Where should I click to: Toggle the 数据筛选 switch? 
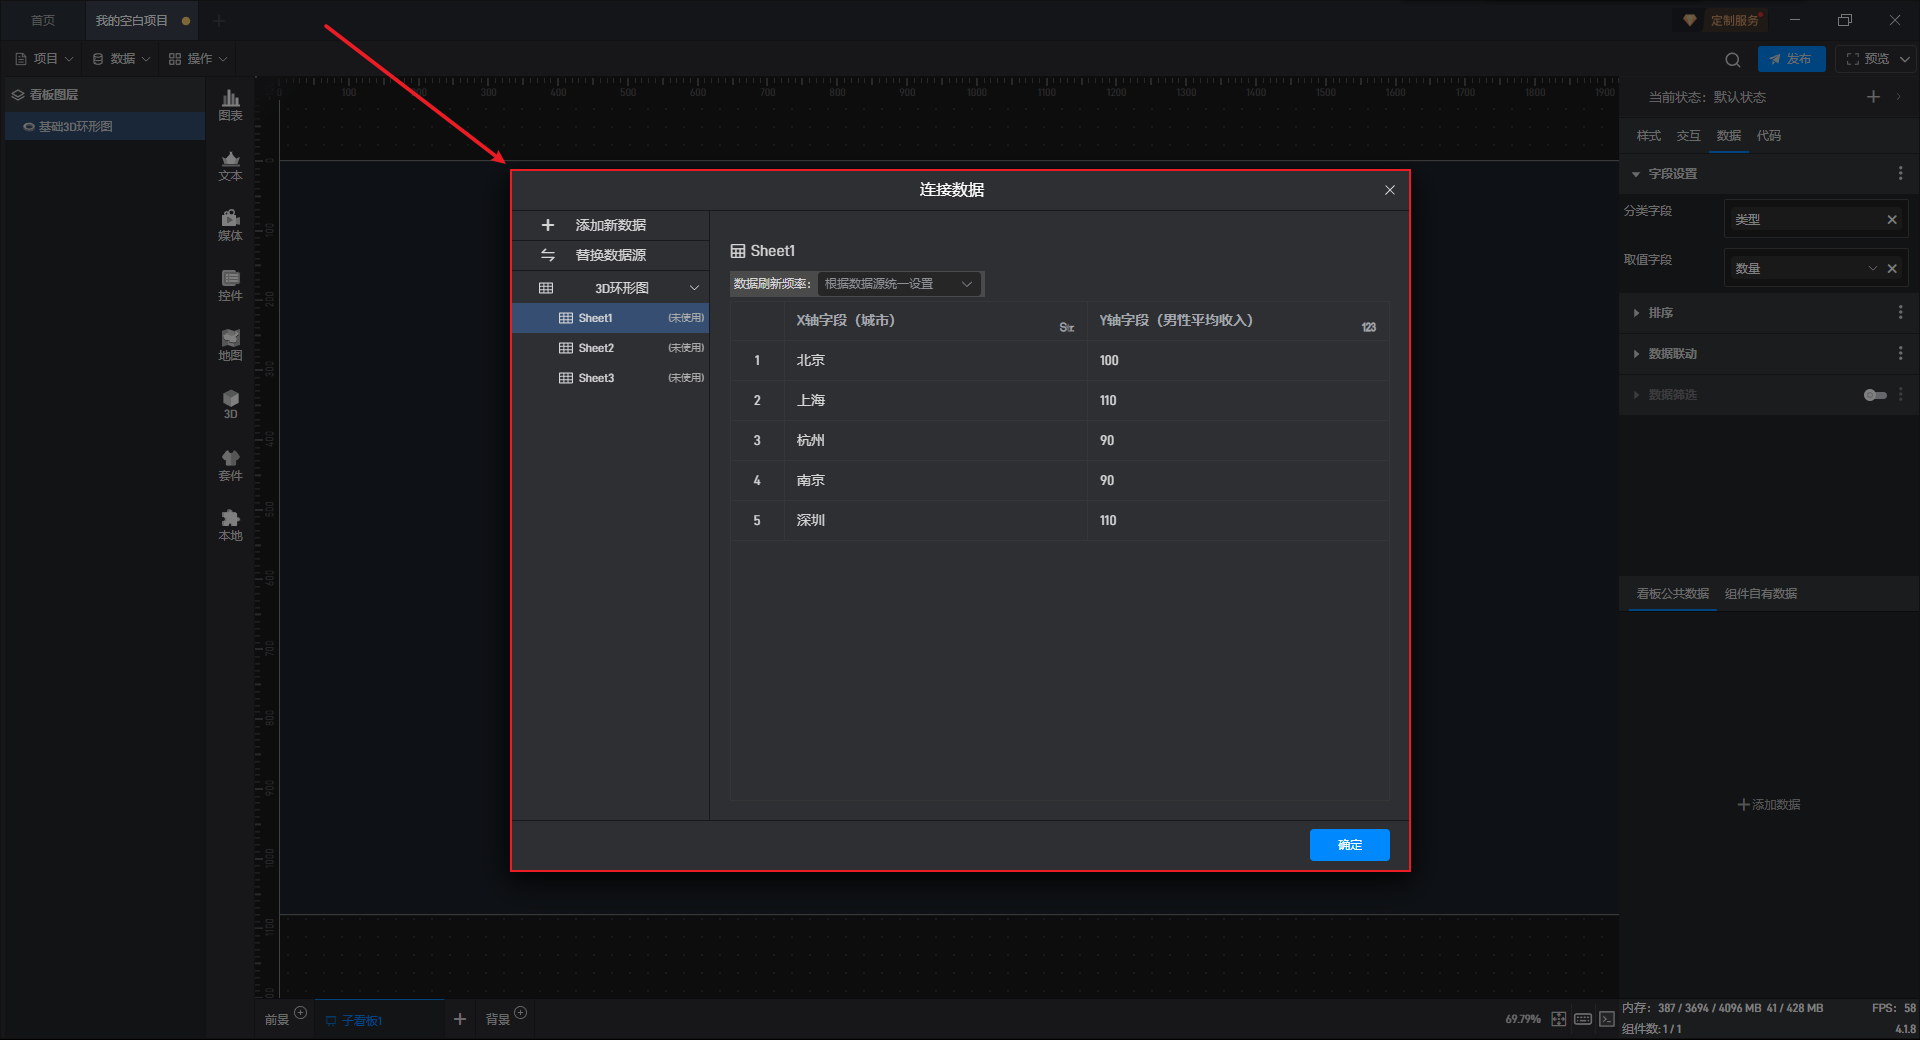(x=1874, y=395)
